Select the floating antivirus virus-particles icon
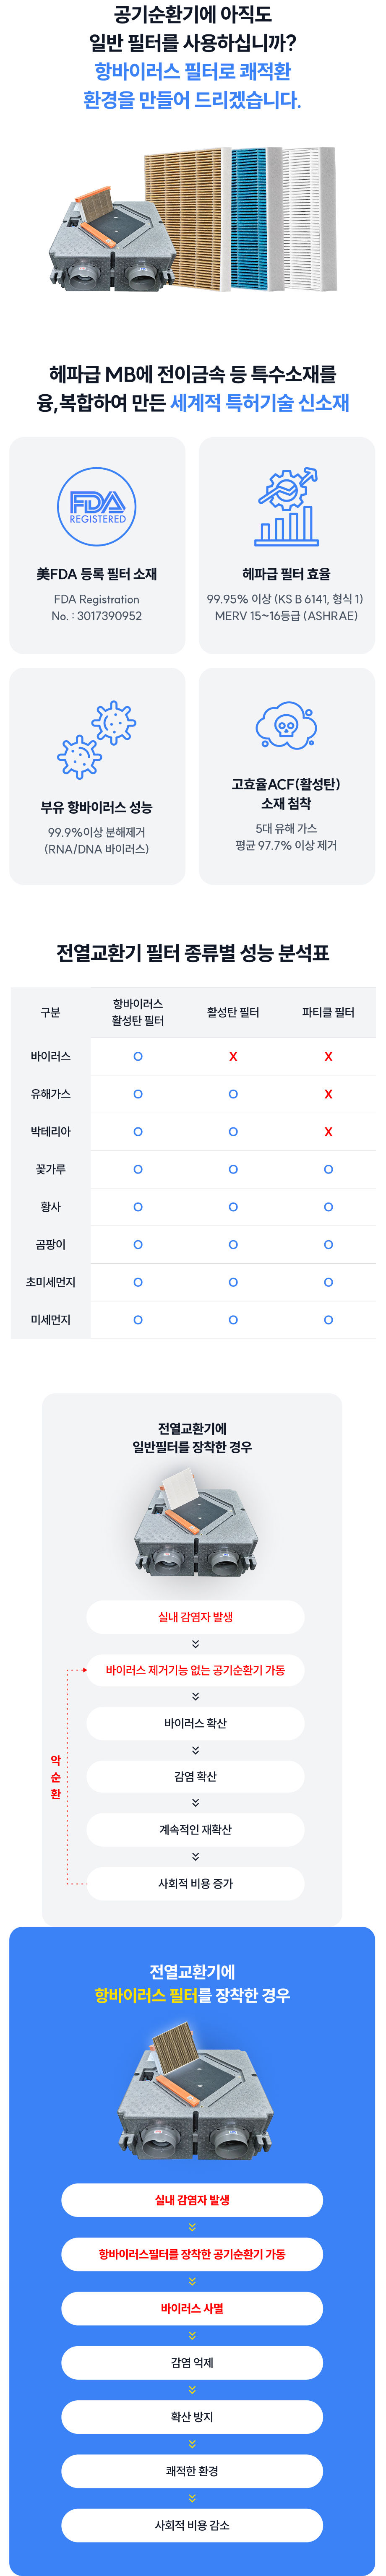Viewport: 386px width, 2576px height. click(x=97, y=740)
